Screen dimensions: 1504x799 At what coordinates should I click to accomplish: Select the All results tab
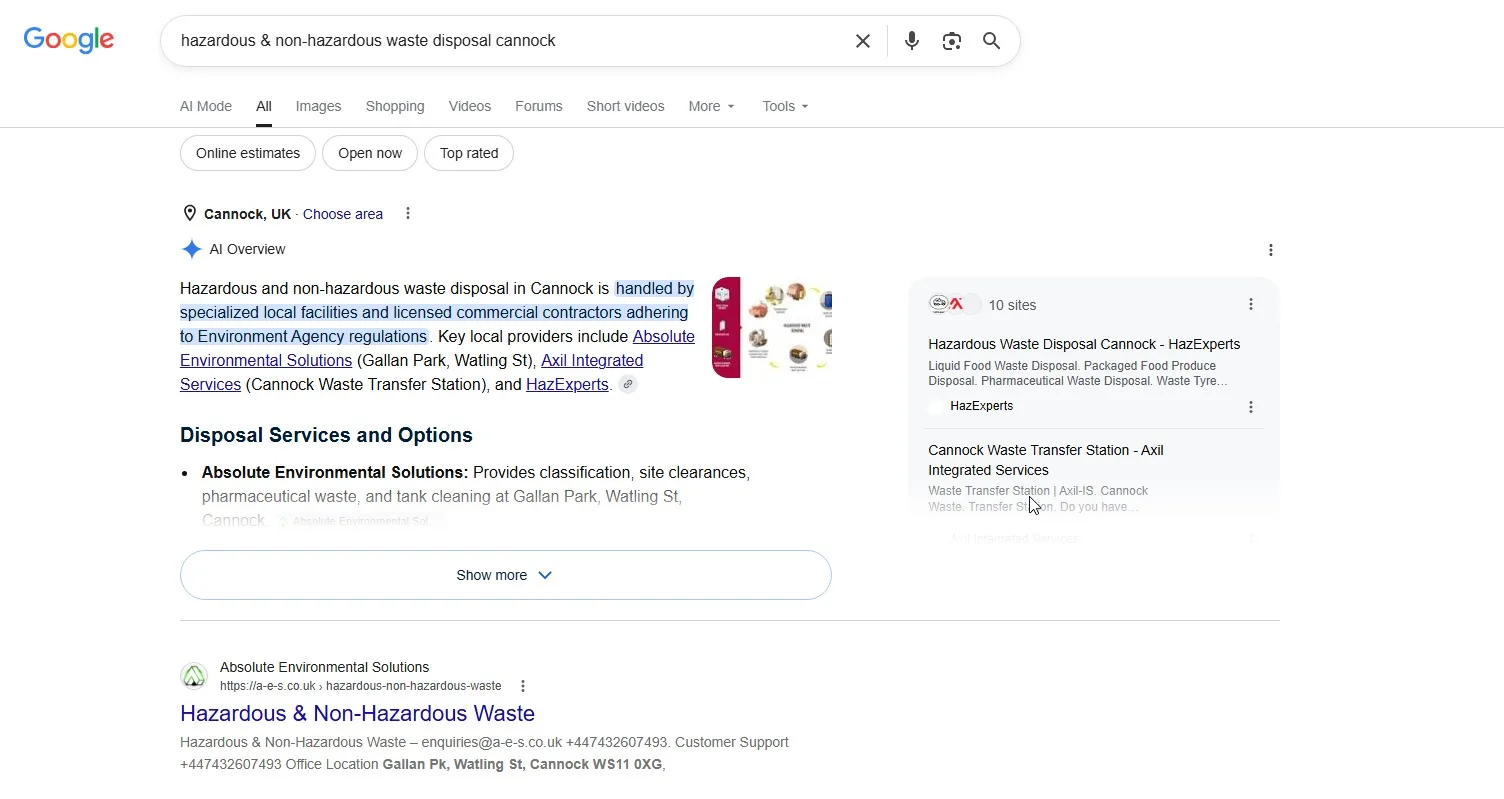[264, 106]
